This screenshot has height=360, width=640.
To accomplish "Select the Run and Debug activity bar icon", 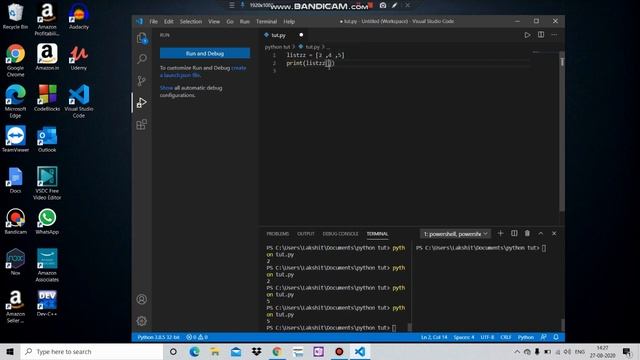I will coord(142,102).
